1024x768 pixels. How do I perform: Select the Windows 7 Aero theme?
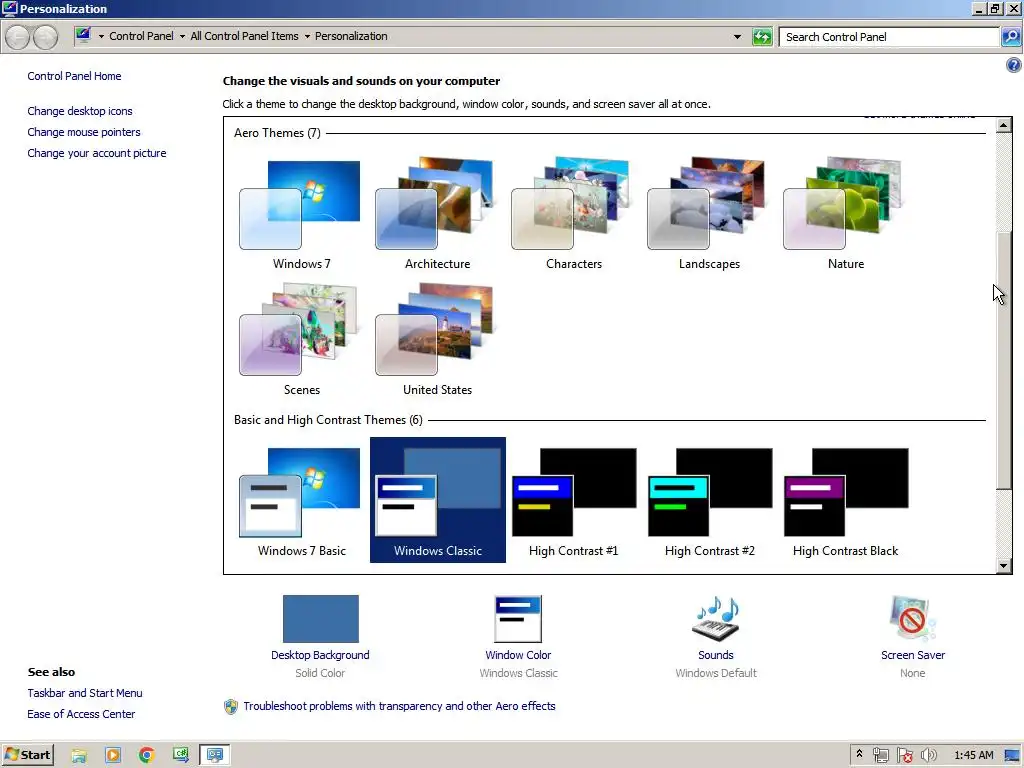301,214
